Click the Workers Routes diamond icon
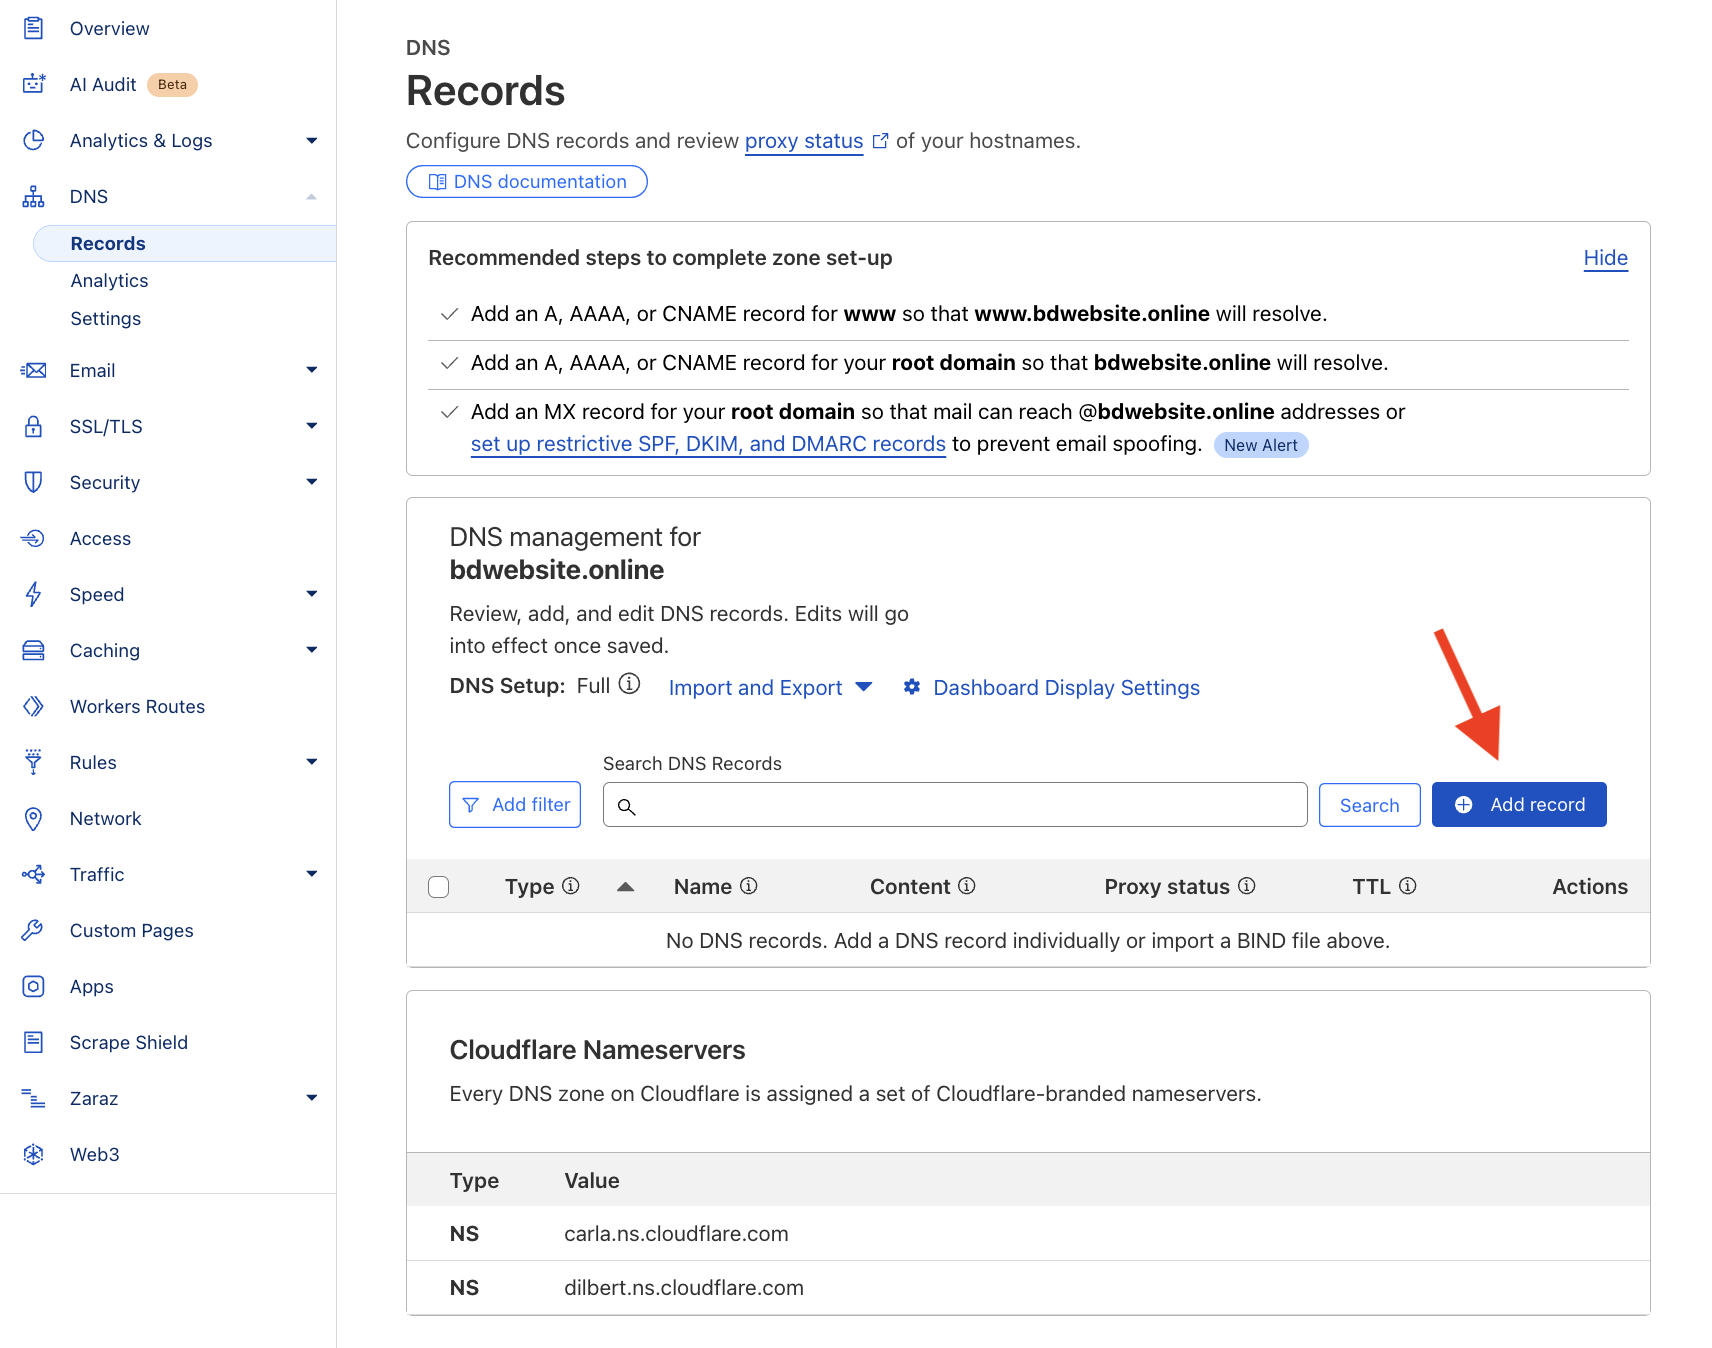Viewport: 1712px width, 1348px height. [33, 706]
